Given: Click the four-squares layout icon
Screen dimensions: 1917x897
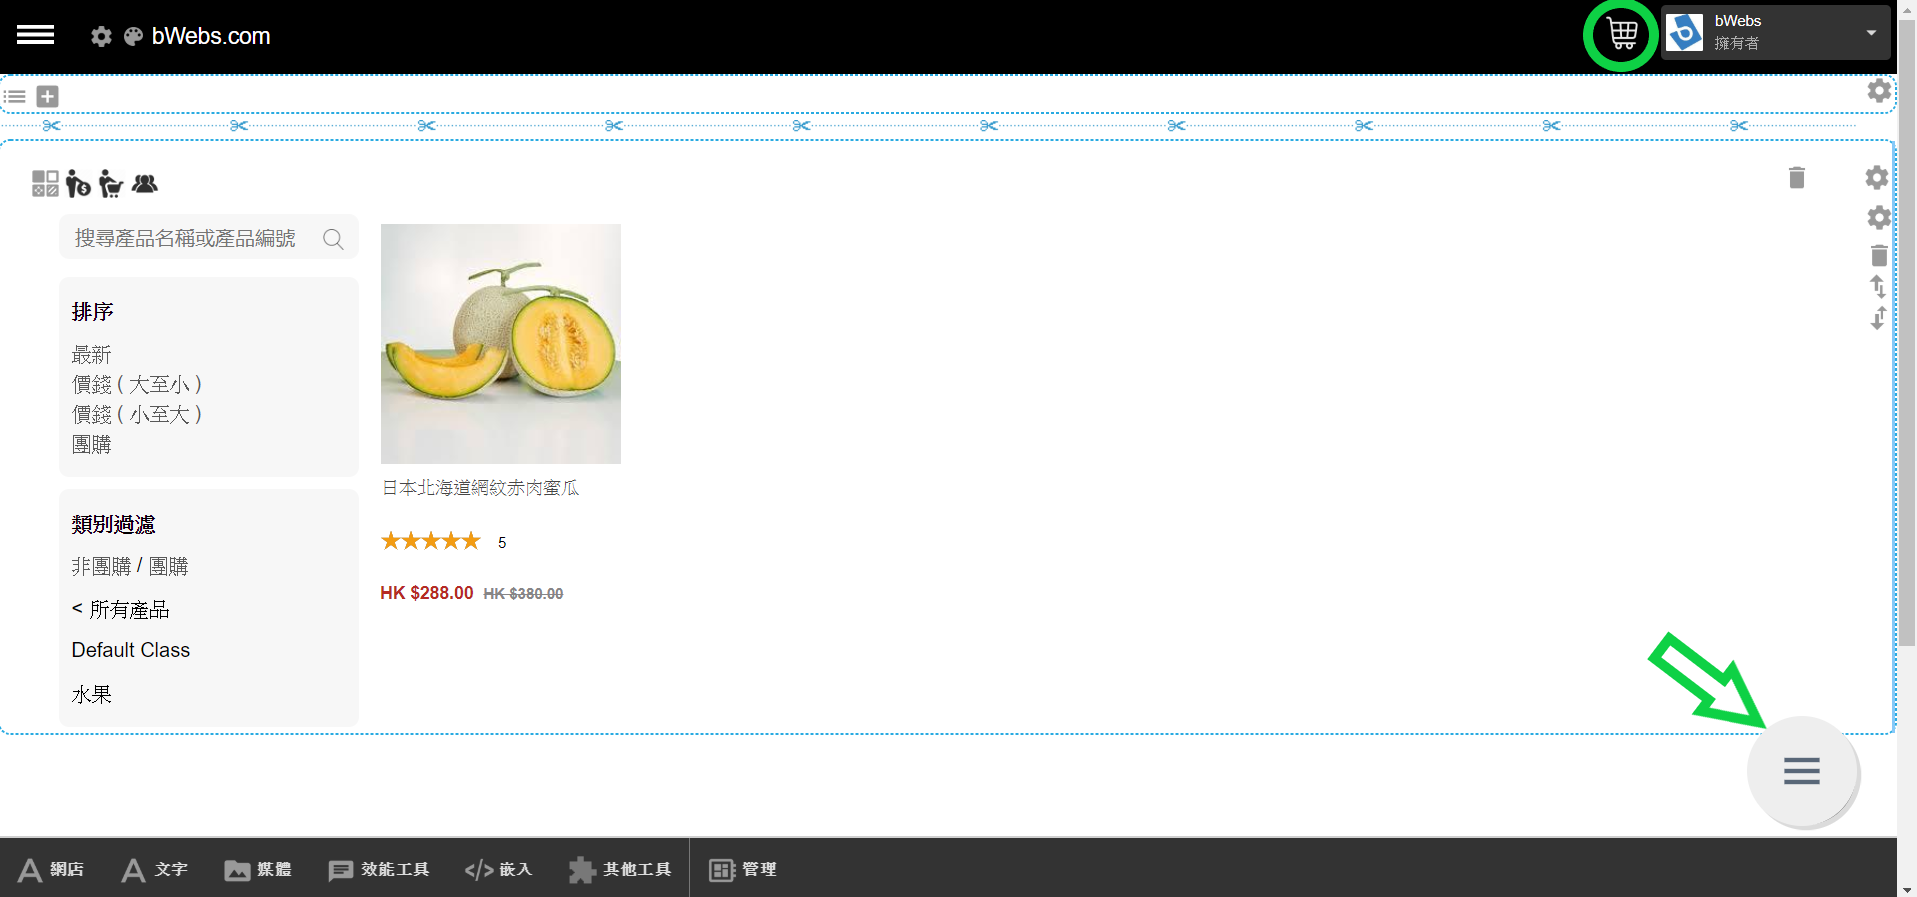Looking at the screenshot, I should point(45,183).
